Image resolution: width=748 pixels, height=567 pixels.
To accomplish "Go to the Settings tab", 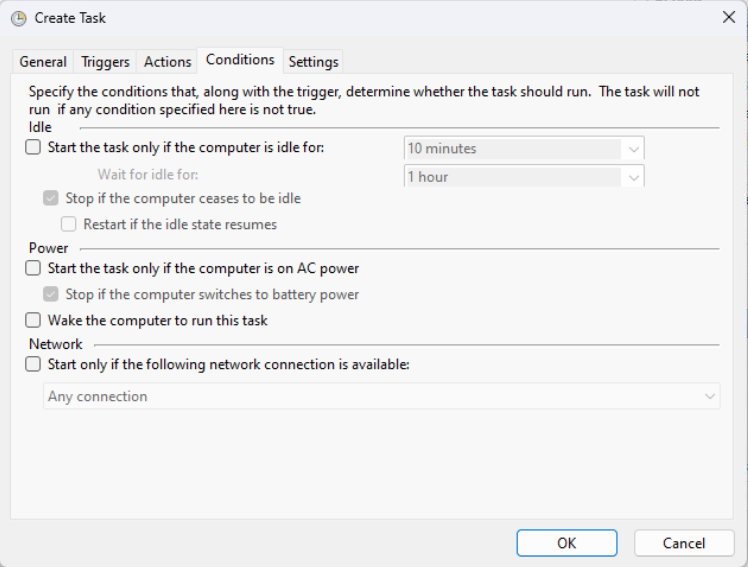I will pos(314,62).
